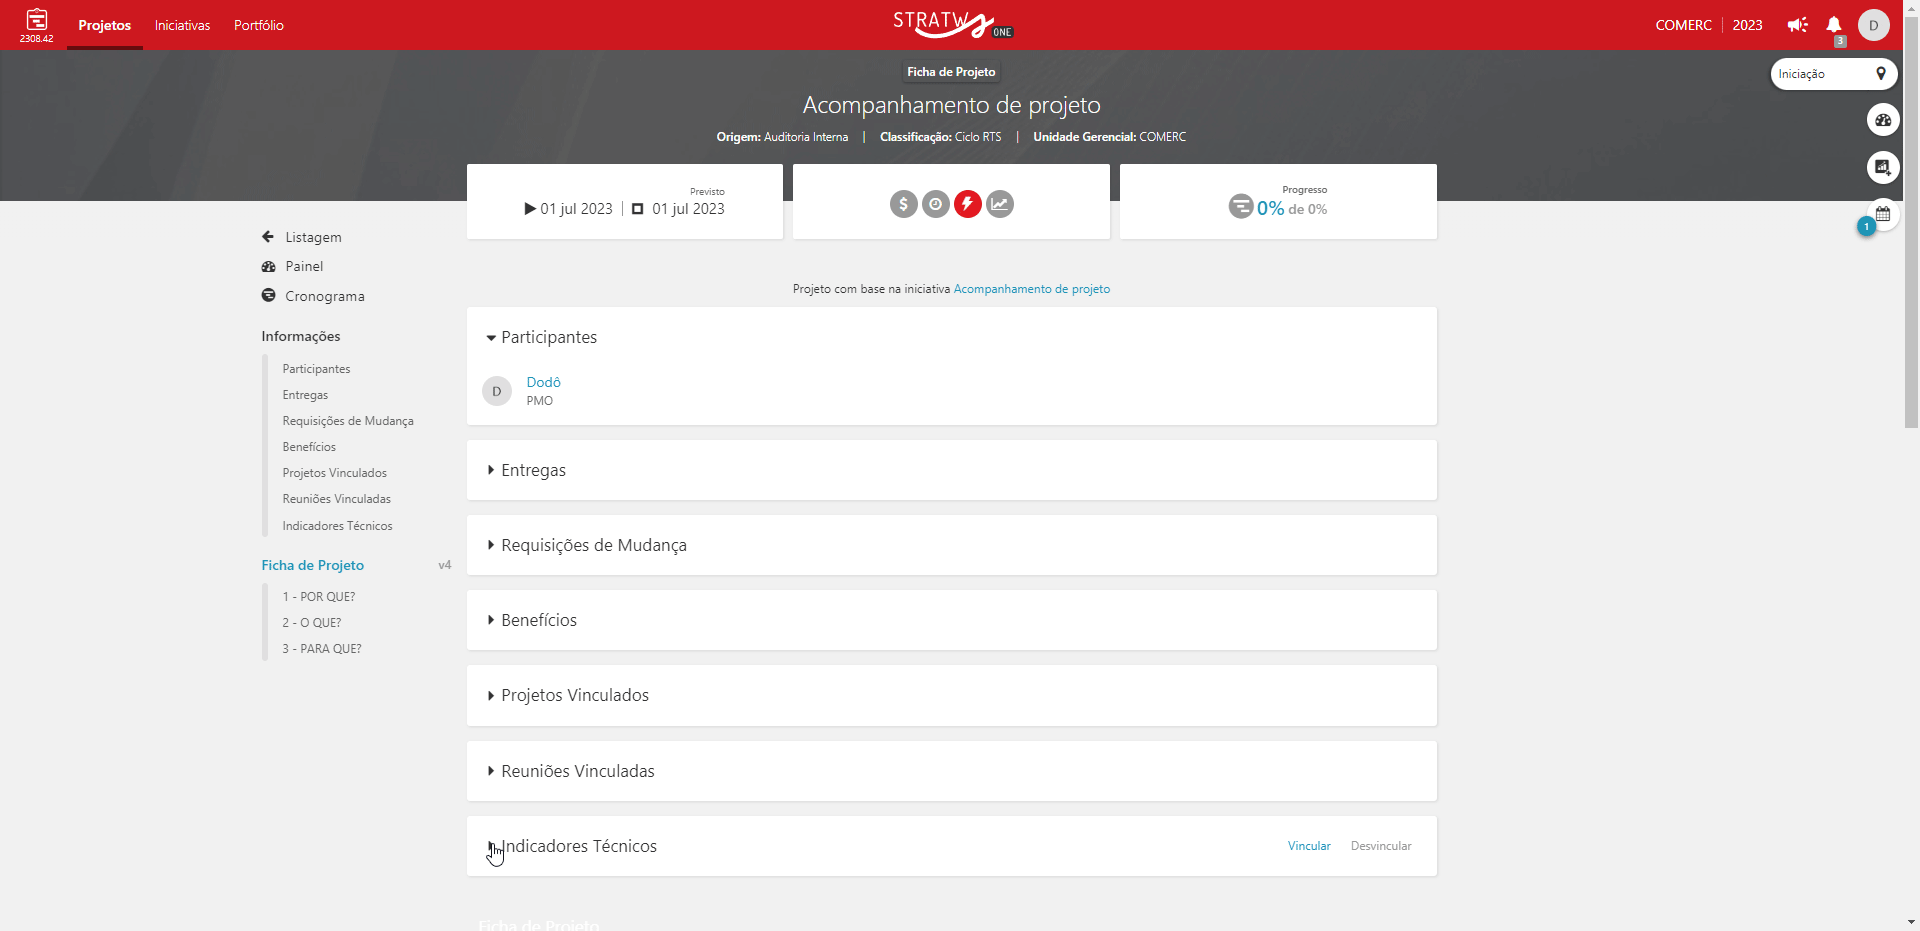Expand the Projetos Vinculados section
The image size is (1920, 931).
(491, 695)
